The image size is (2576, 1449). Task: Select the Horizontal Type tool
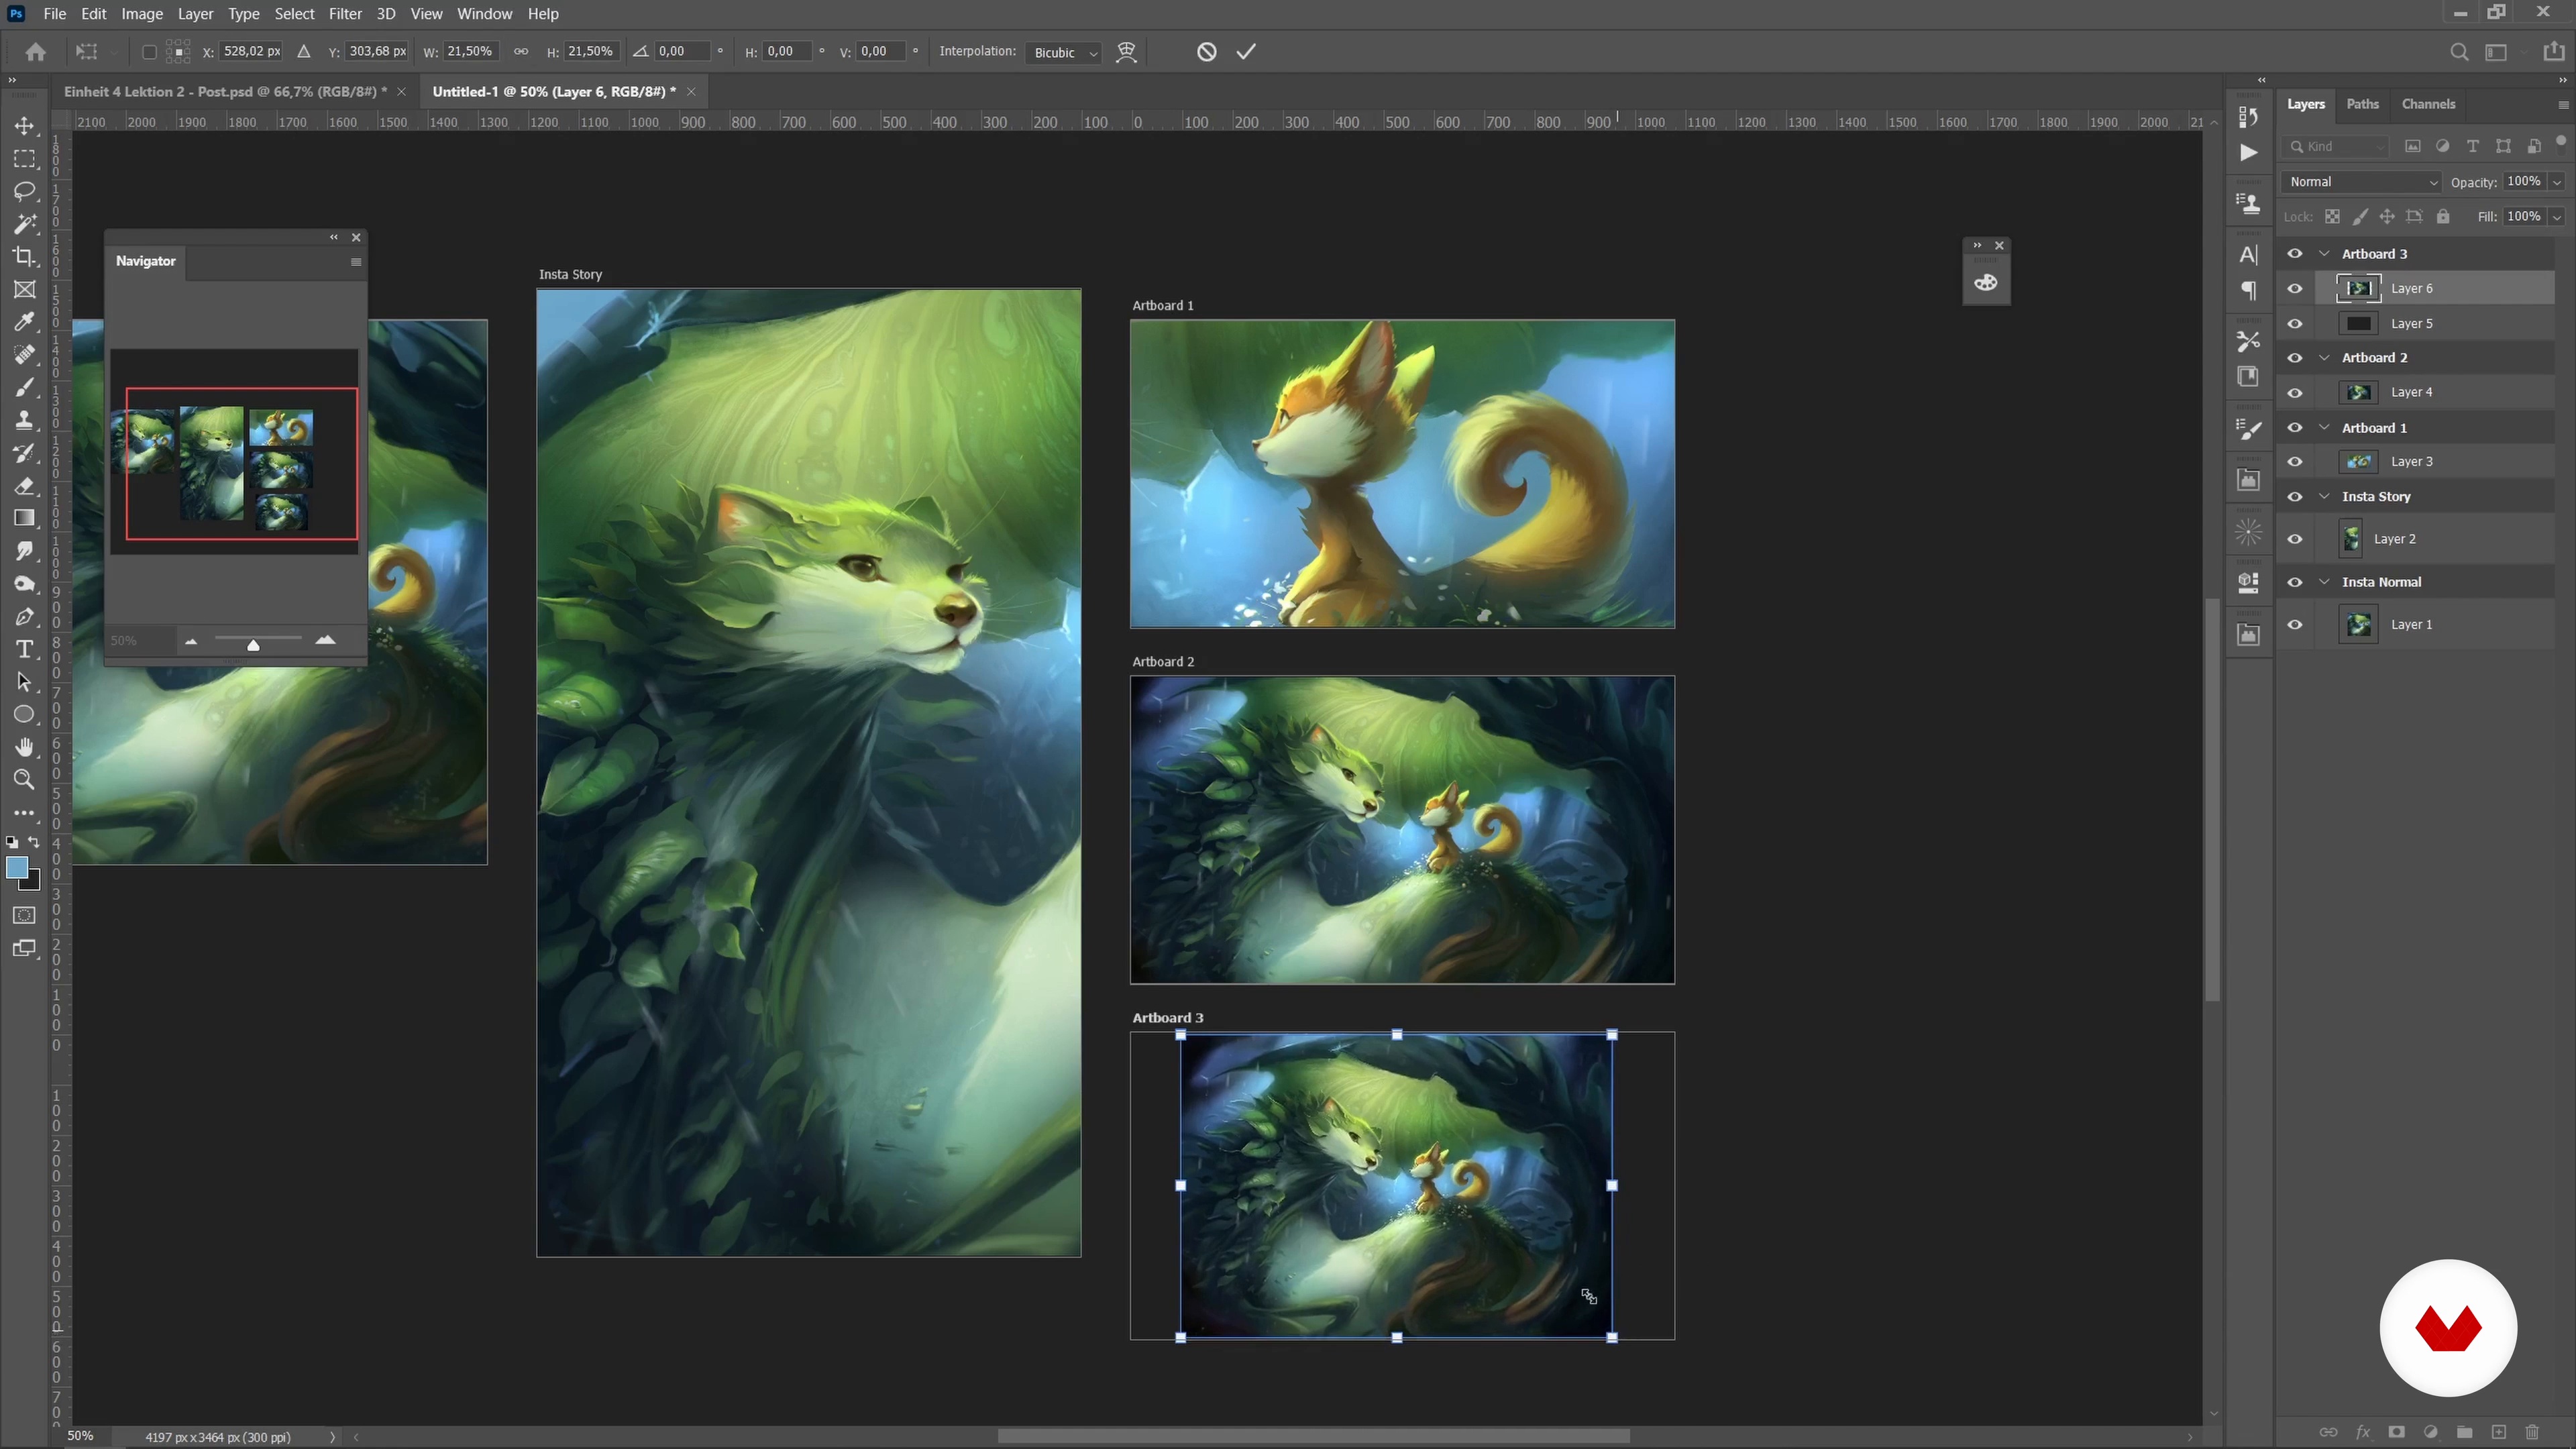(24, 650)
